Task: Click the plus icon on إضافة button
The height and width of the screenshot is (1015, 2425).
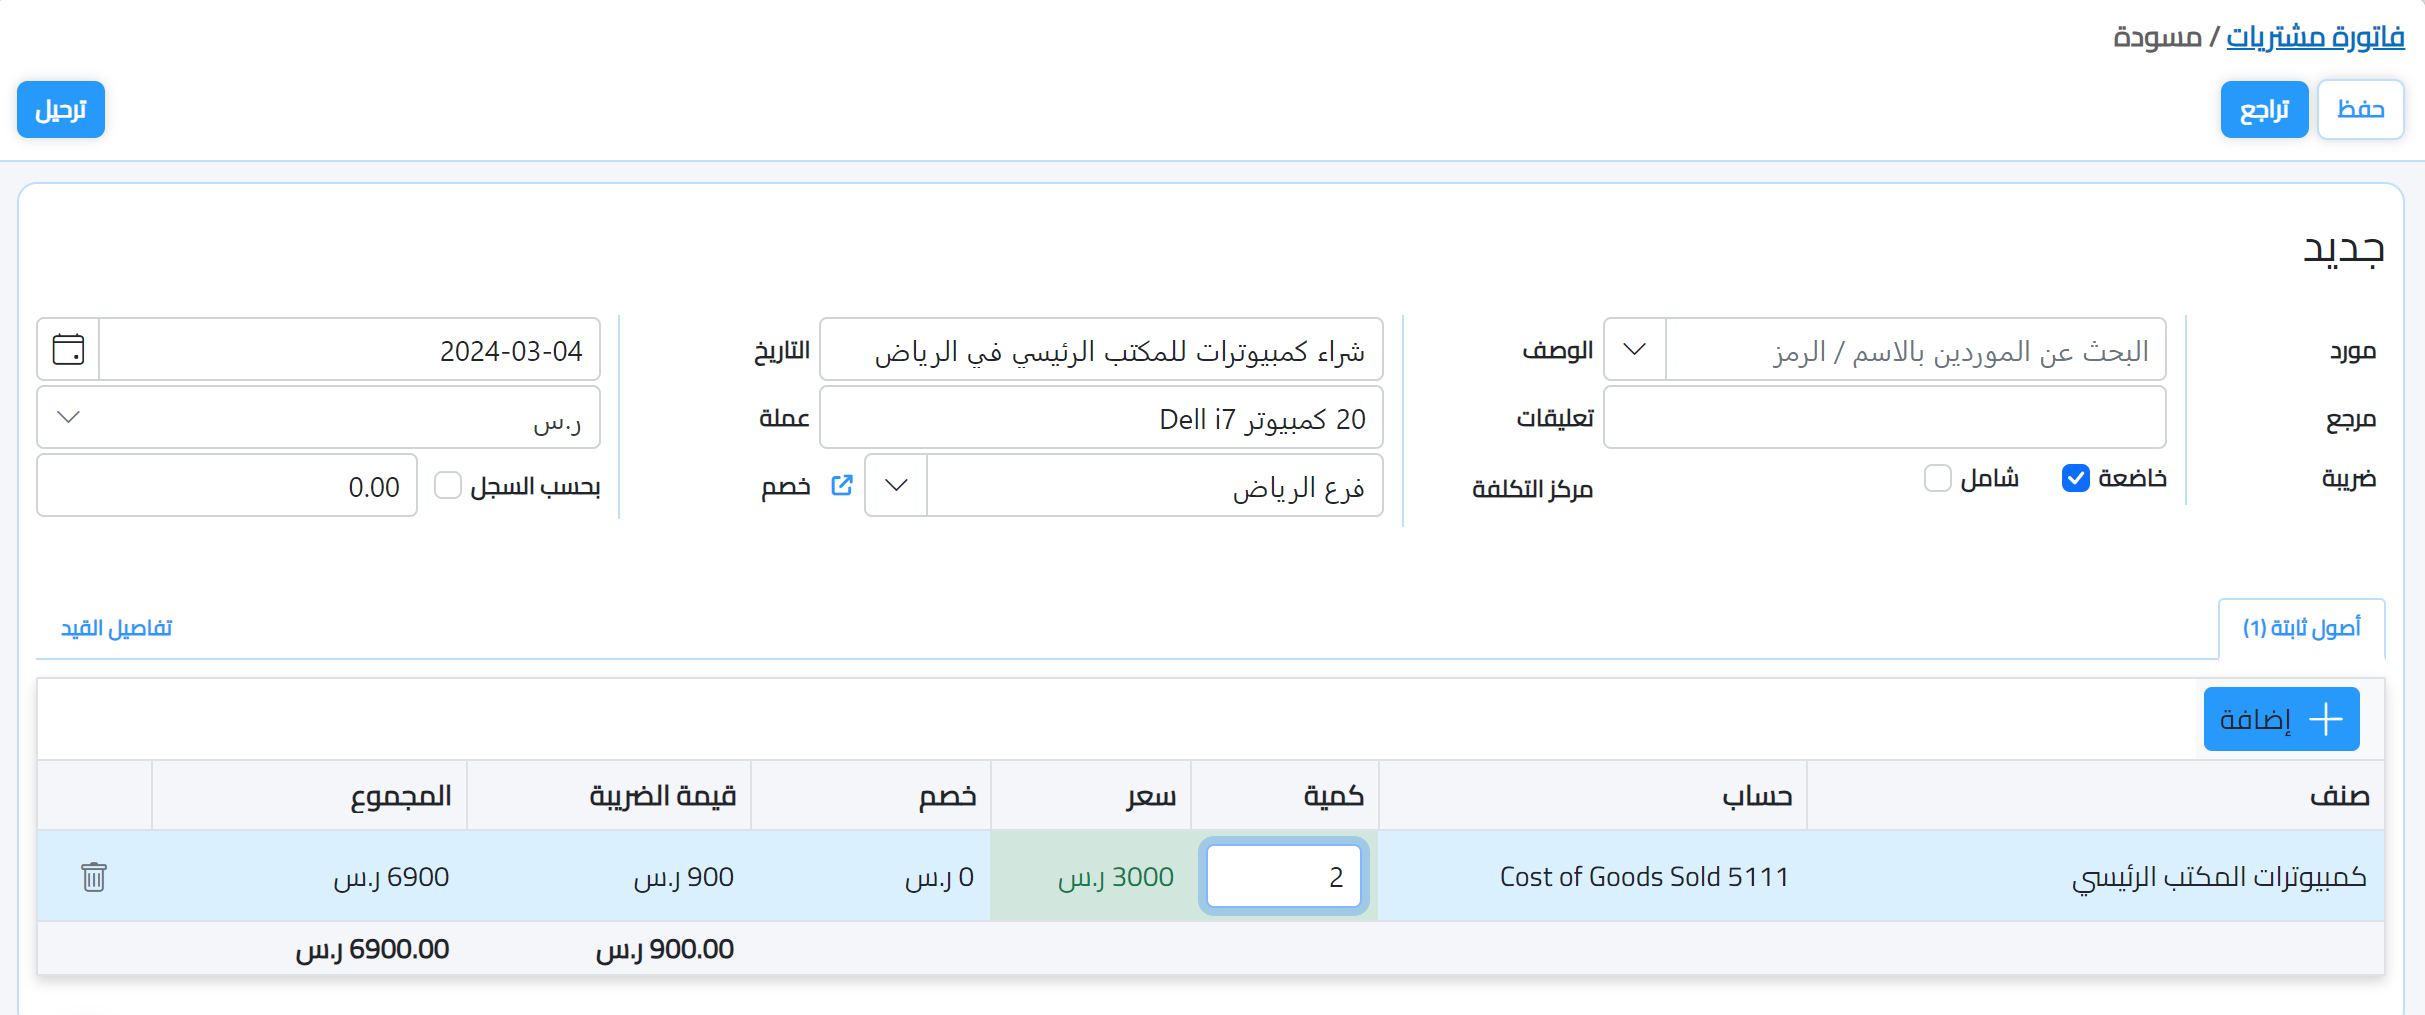Action: tap(2327, 718)
